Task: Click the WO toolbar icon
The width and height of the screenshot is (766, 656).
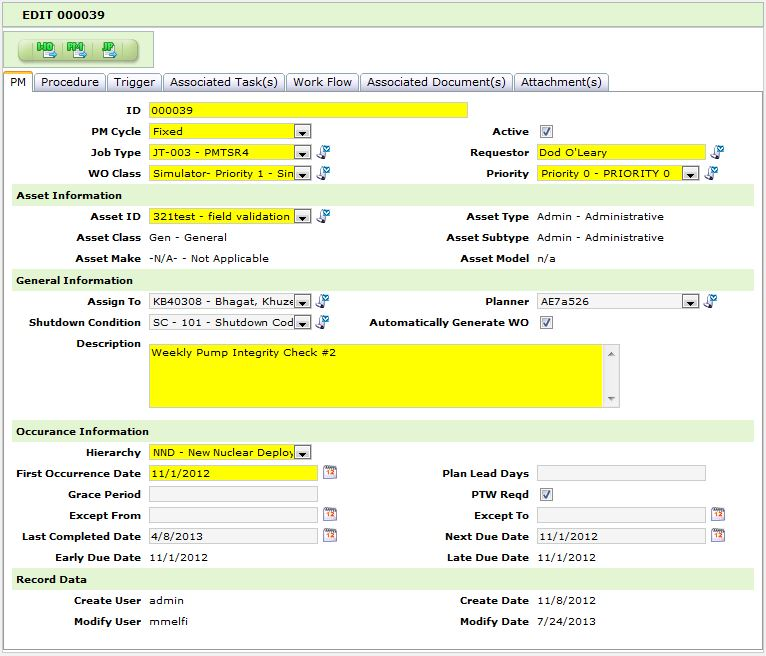Action: [46, 48]
